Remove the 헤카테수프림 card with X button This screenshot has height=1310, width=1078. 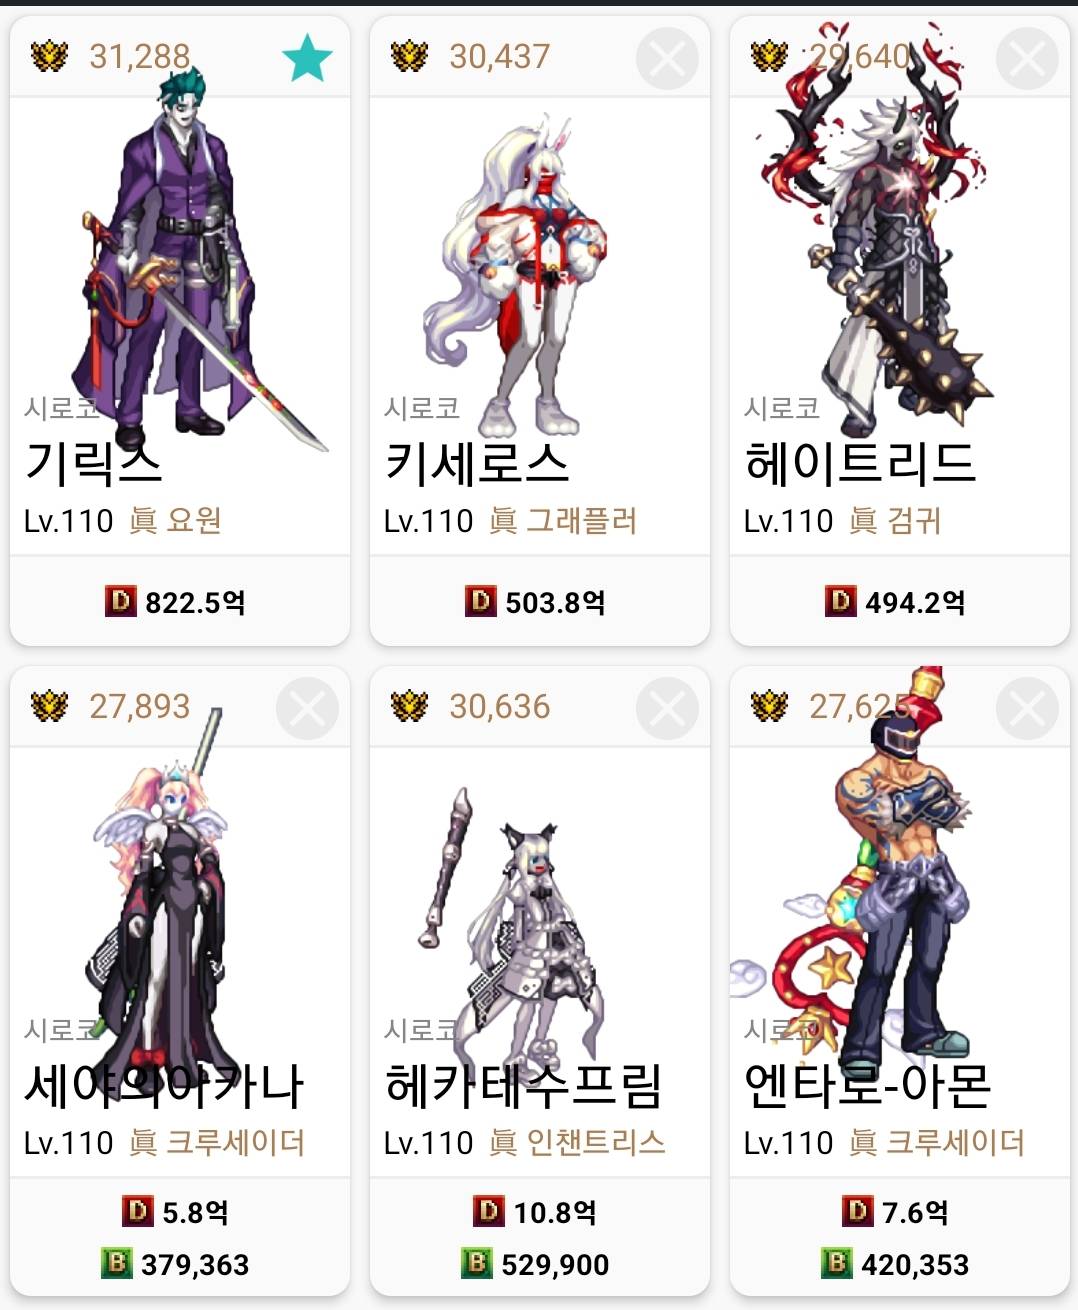tap(667, 708)
